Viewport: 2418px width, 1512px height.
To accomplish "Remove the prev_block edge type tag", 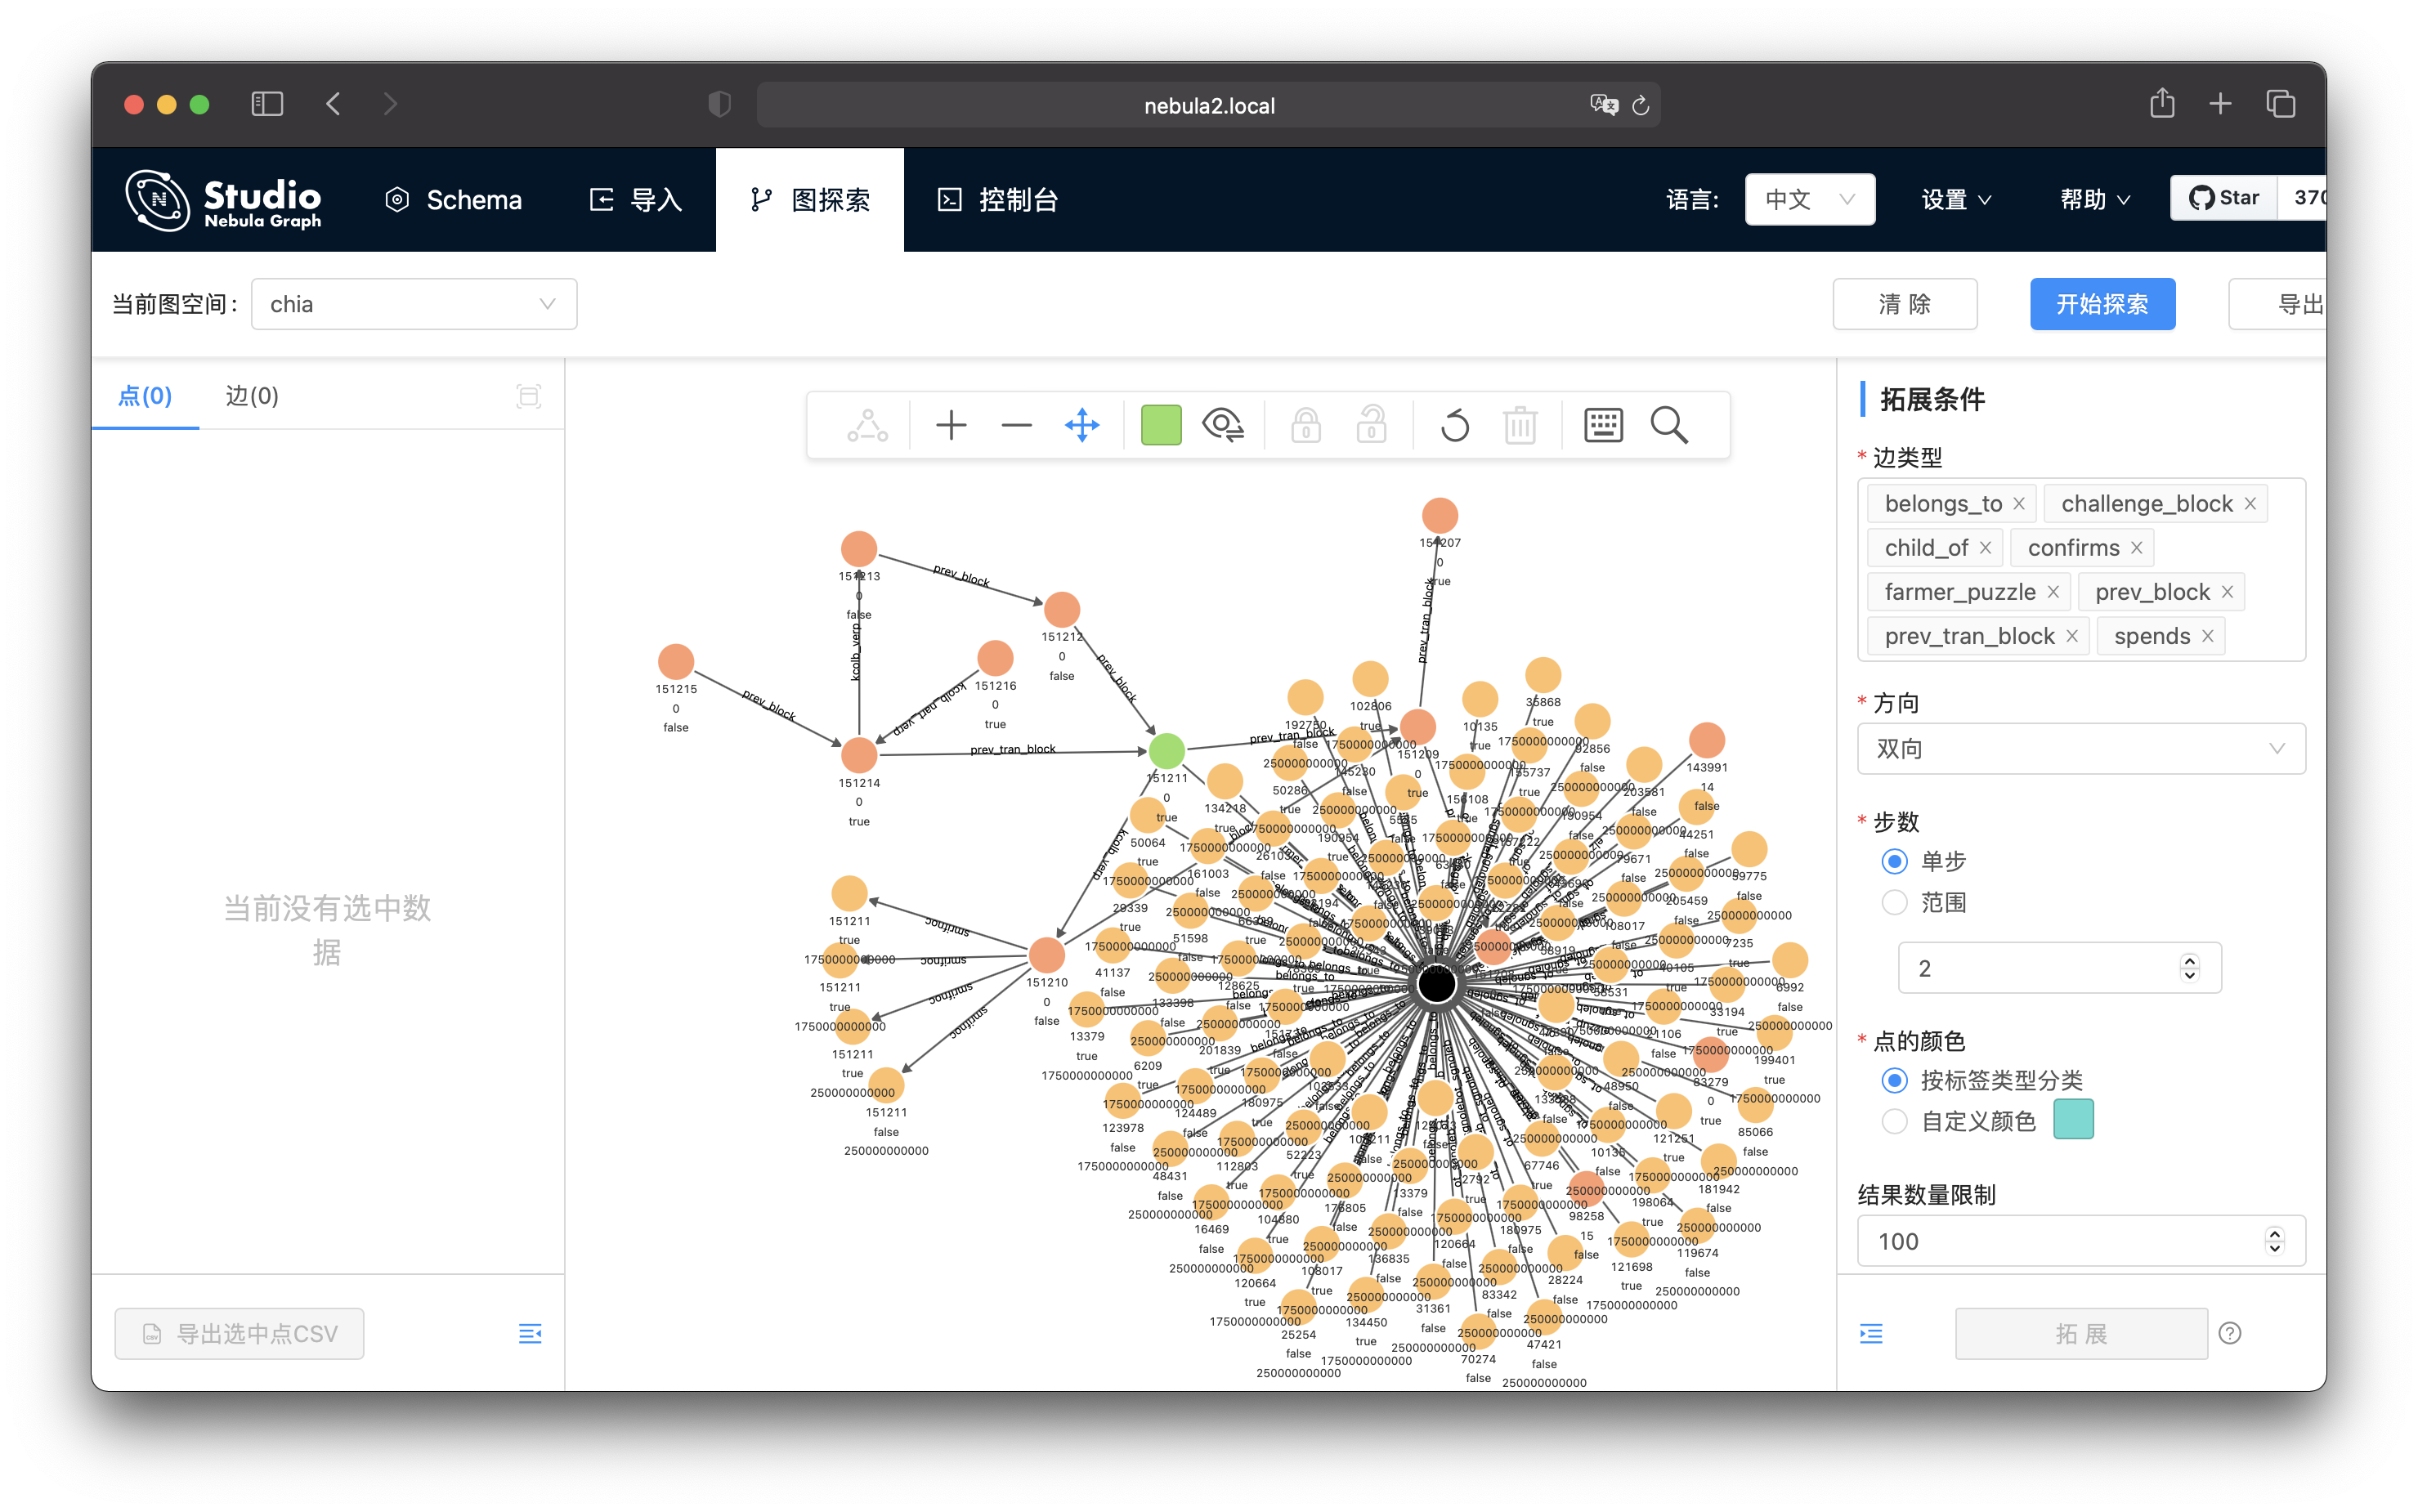I will (x=2227, y=592).
